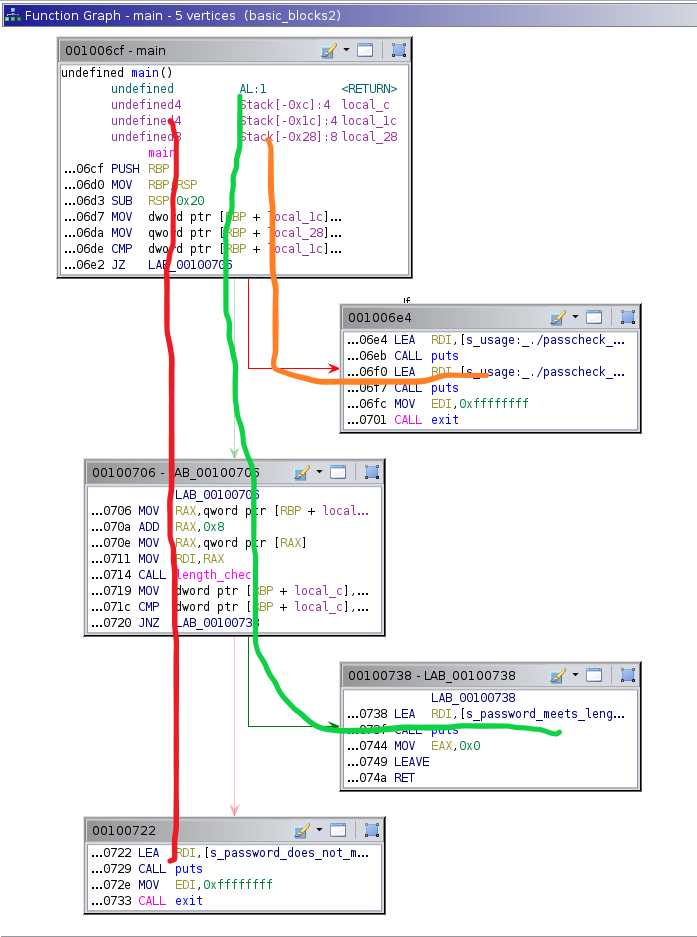Click puts call target at address 06eb
Screen dimensions: 697x937
coord(444,355)
